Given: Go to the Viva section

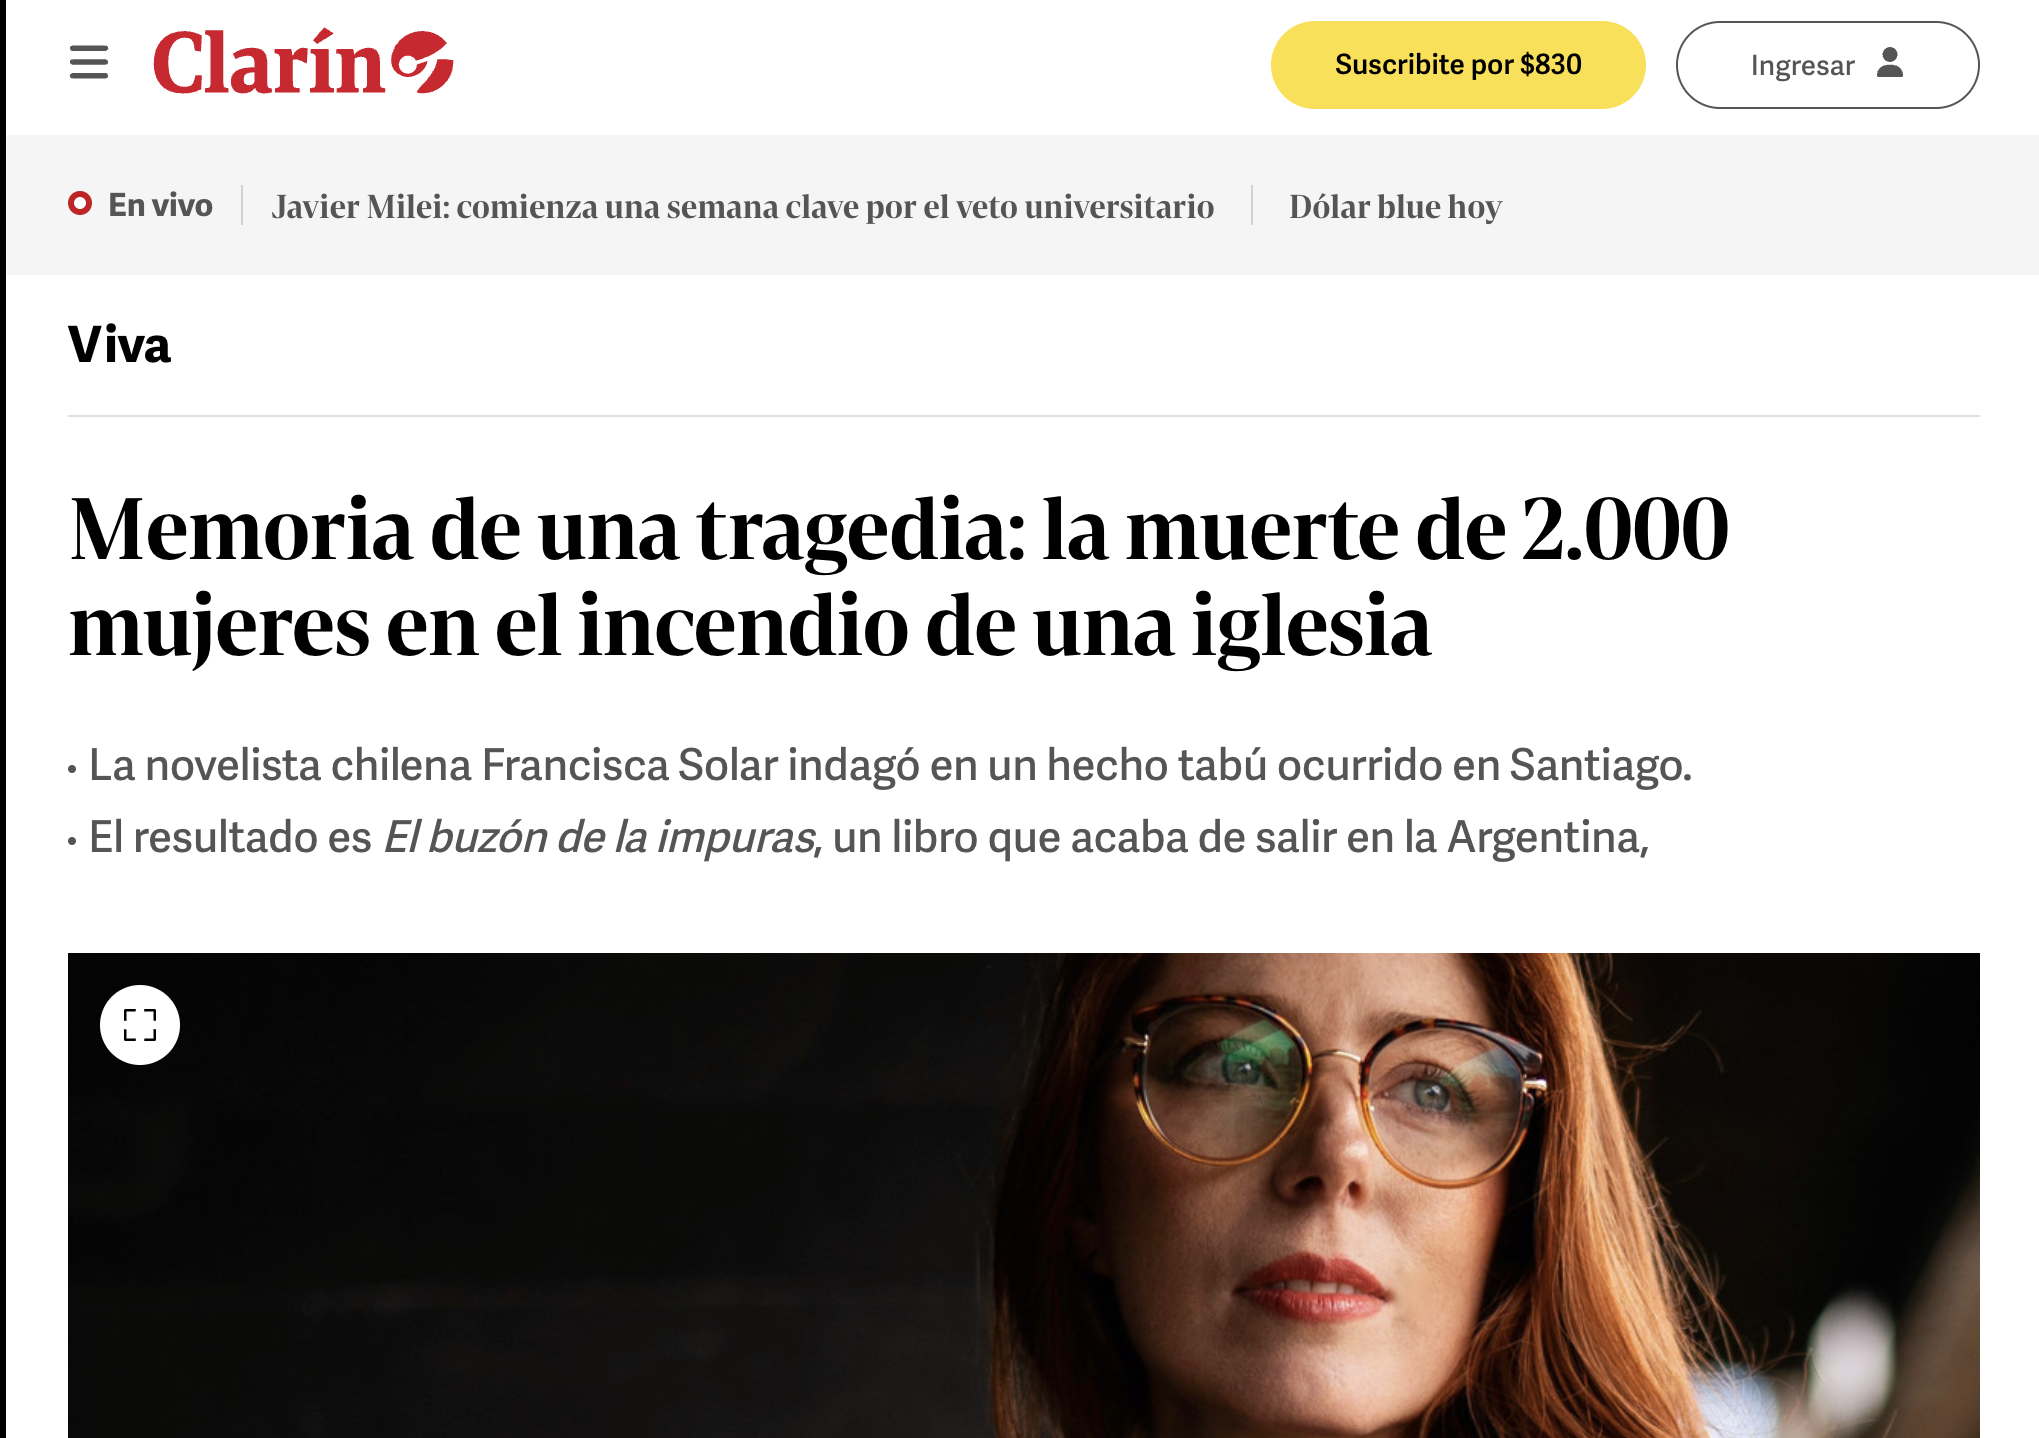Looking at the screenshot, I should (119, 345).
